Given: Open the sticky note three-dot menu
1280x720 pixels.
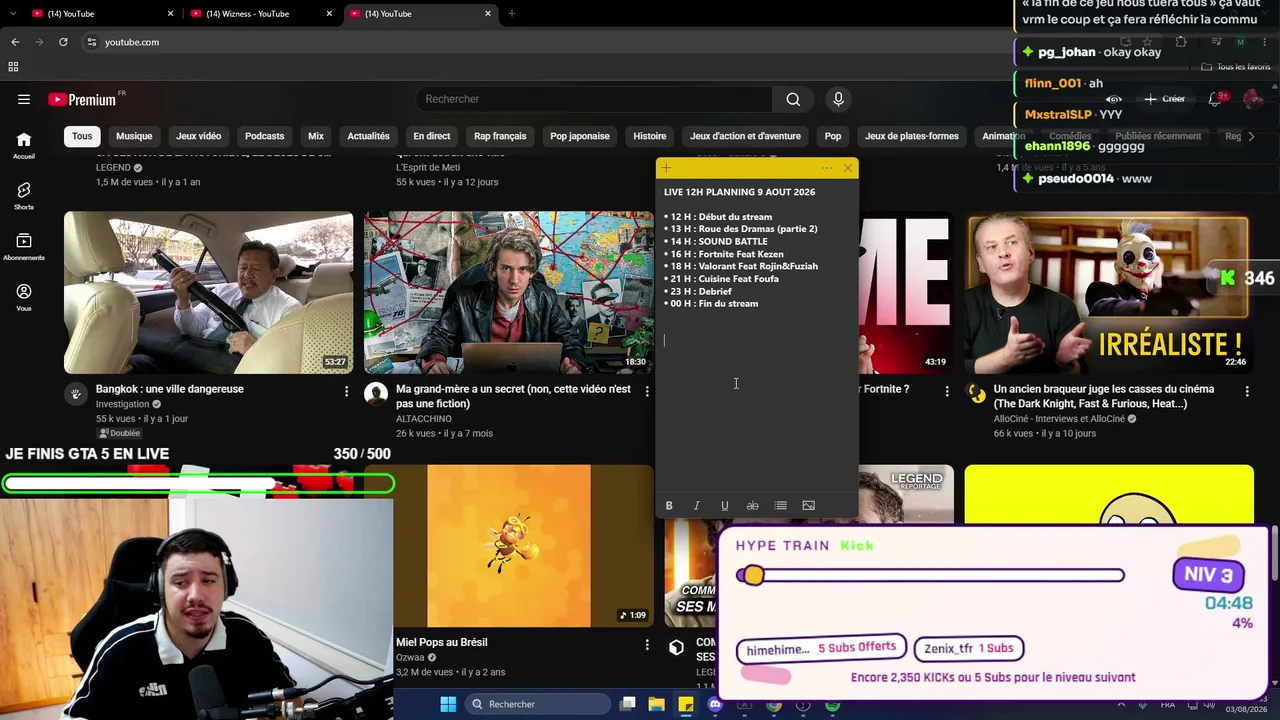Looking at the screenshot, I should coord(826,168).
